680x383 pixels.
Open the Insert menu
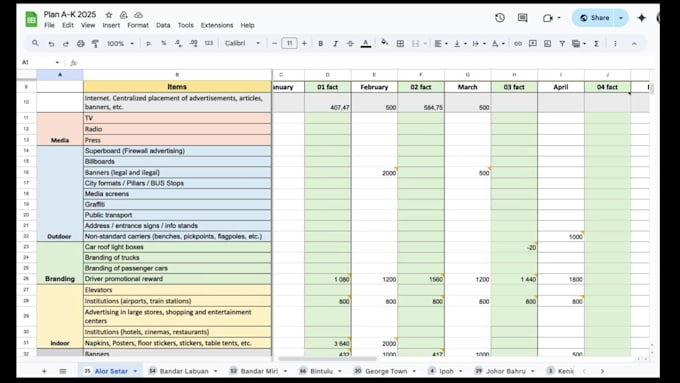point(111,25)
